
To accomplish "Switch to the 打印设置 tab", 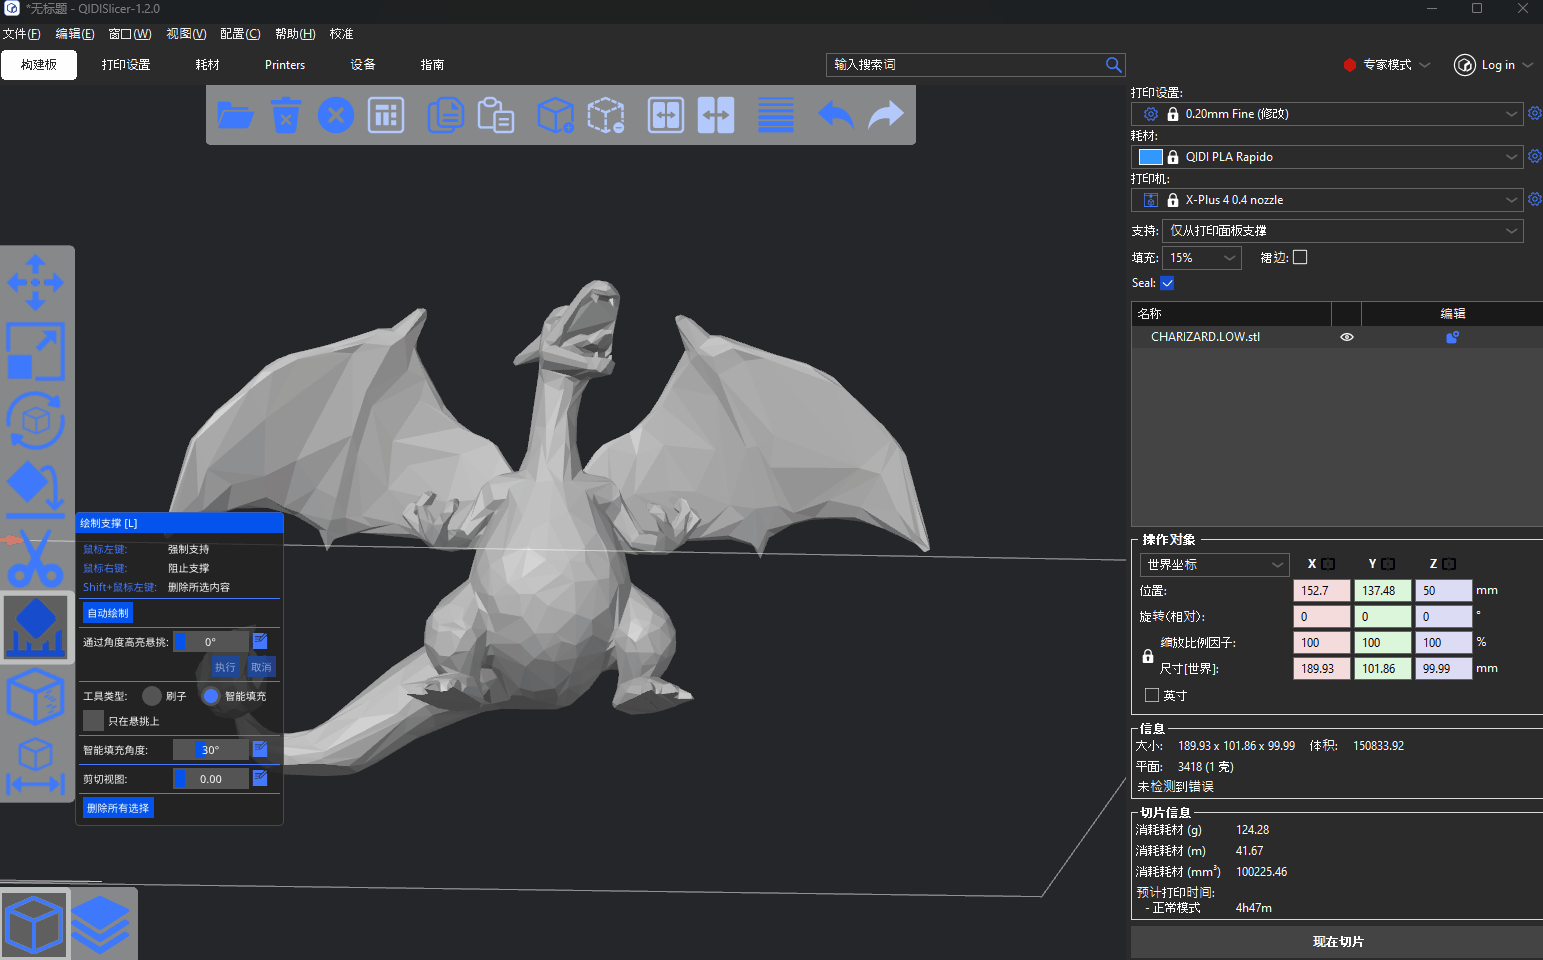I will tap(126, 65).
